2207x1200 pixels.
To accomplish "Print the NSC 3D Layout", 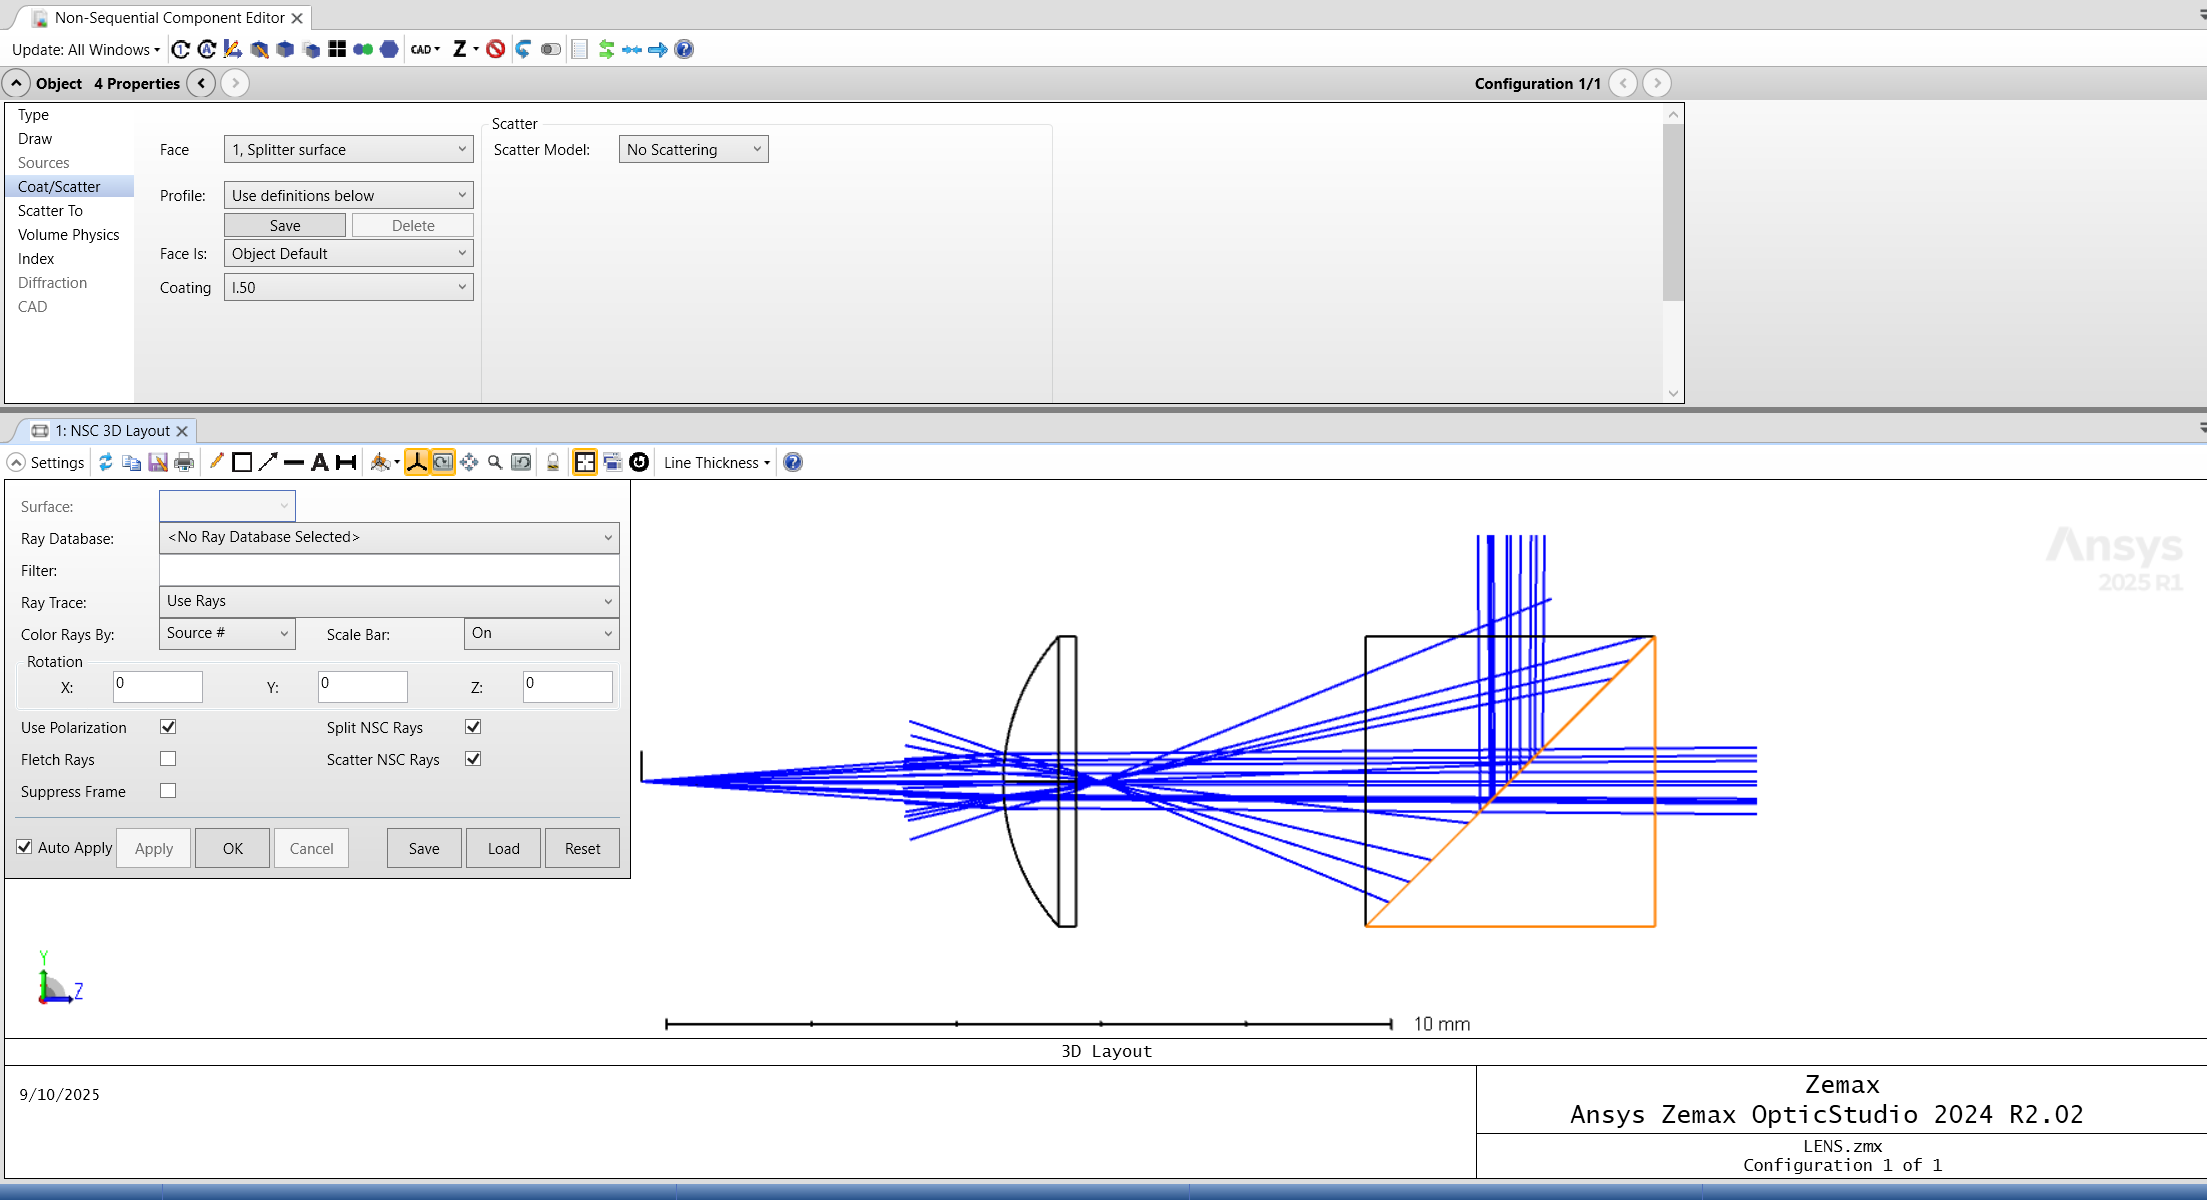I will click(x=184, y=462).
